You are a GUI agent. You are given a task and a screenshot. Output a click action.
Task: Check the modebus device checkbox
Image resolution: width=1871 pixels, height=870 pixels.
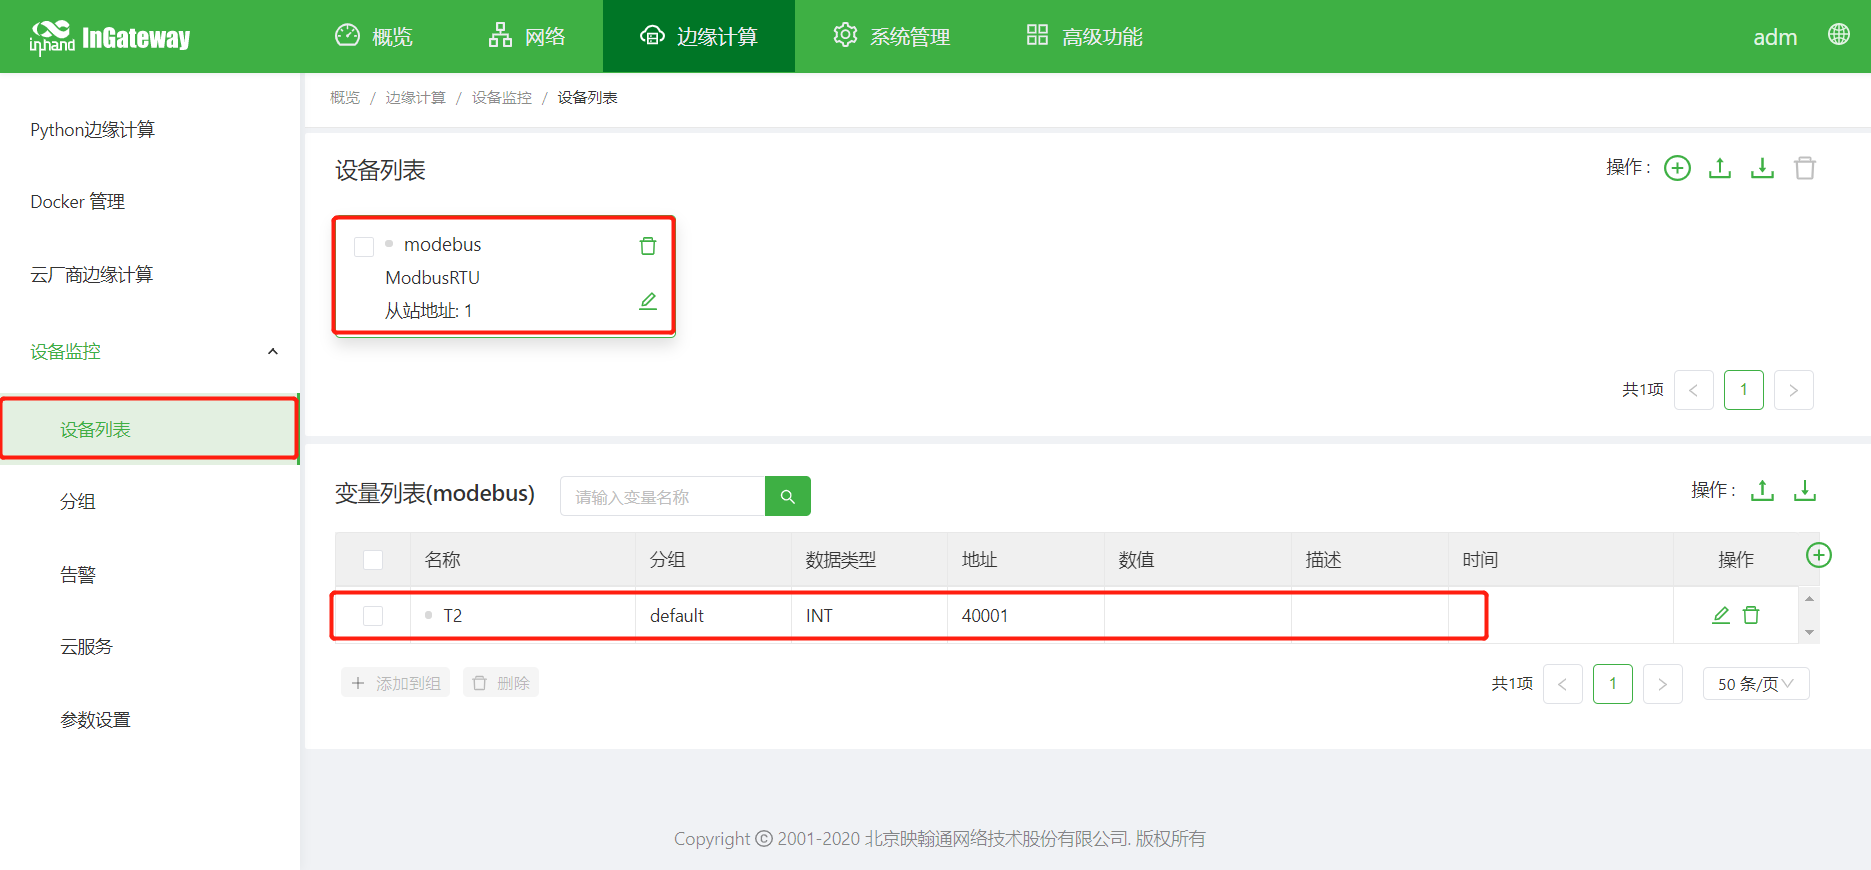pyautogui.click(x=364, y=246)
